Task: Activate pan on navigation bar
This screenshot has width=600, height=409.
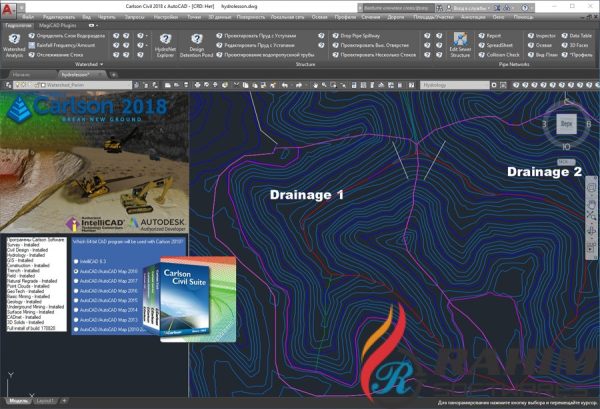Action: click(x=591, y=204)
